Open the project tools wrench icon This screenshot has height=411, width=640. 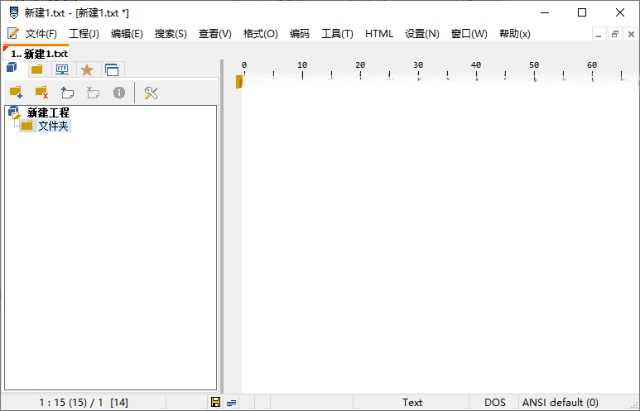(151, 93)
